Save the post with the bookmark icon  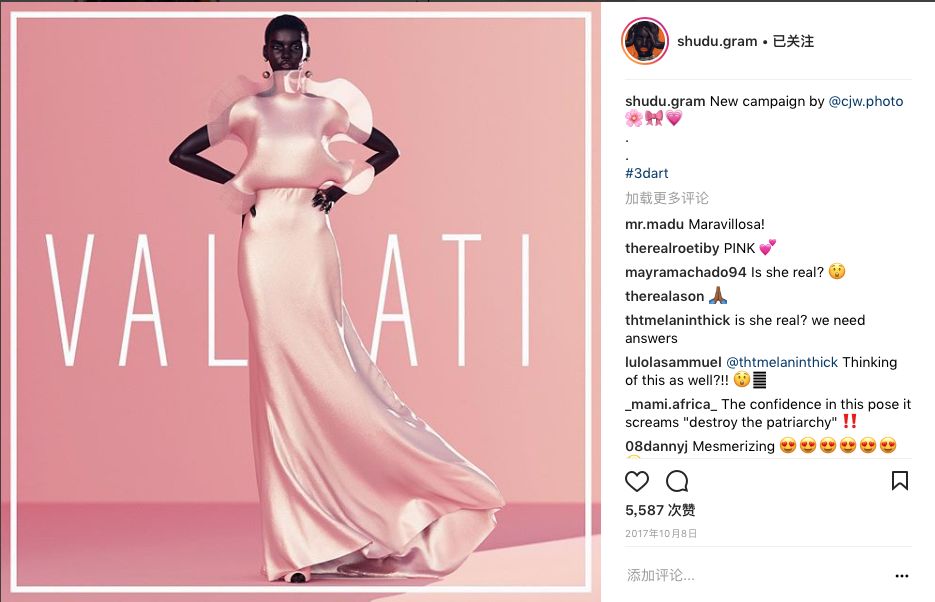[x=900, y=480]
